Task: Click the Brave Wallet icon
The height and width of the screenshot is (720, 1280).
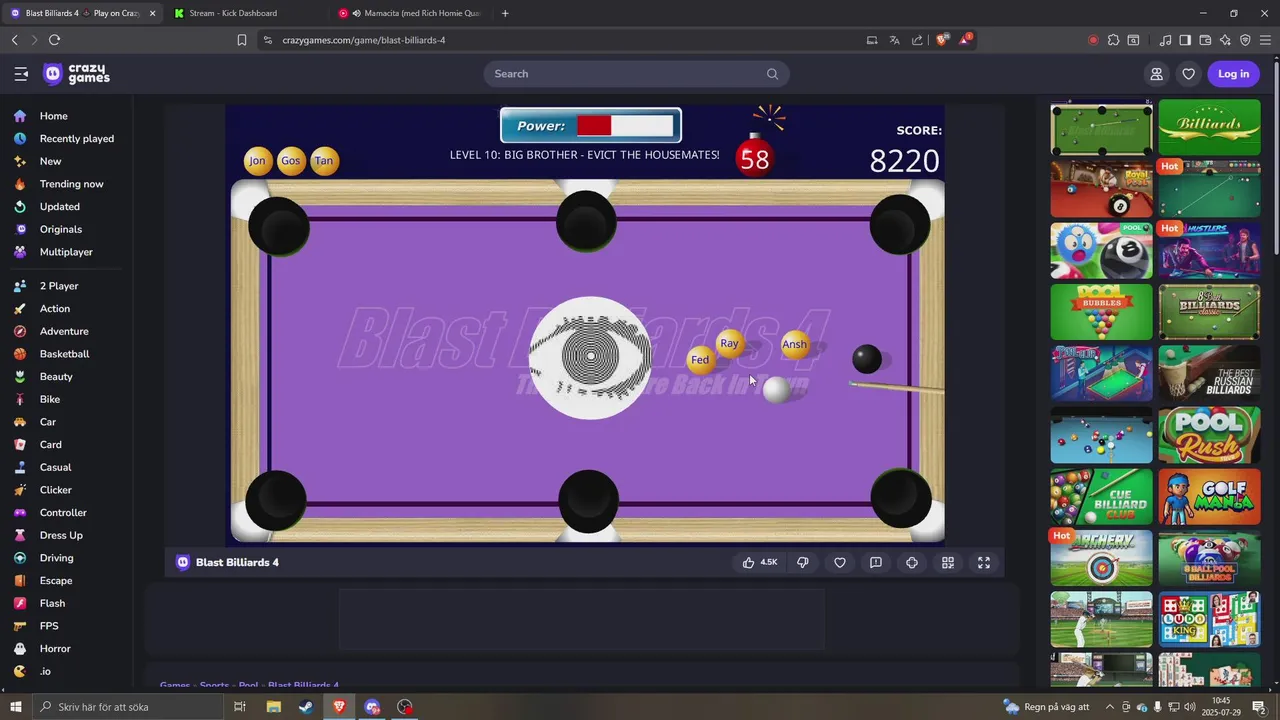Action: point(1205,40)
